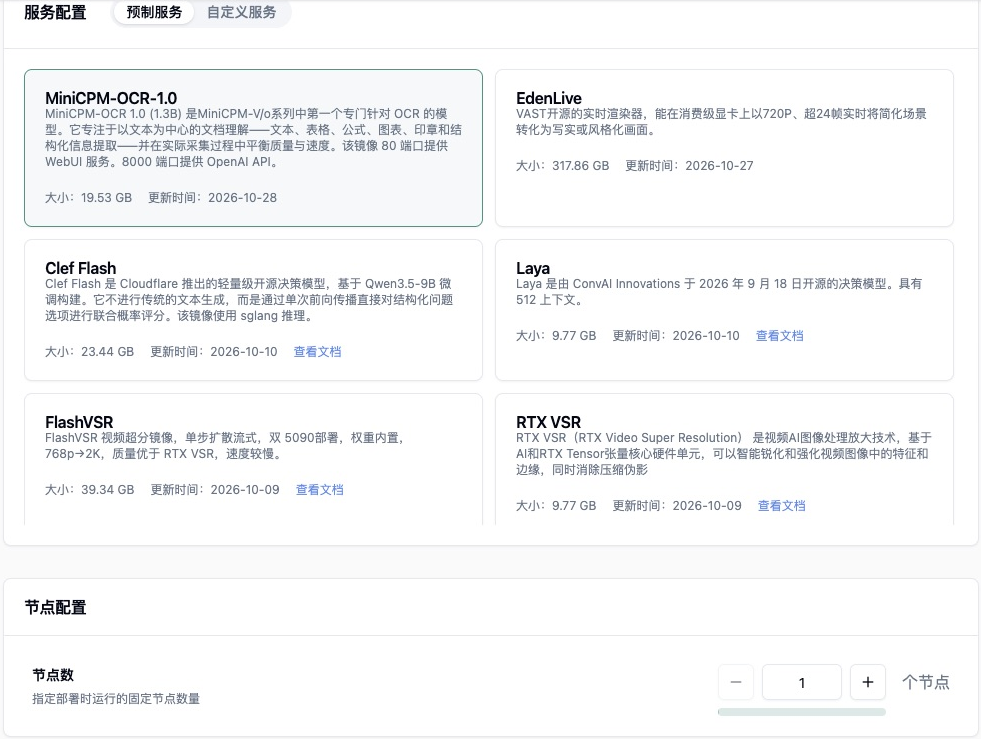Image resolution: width=981 pixels, height=739 pixels.
Task: Click the 节点配置 heading
Action: point(55,608)
